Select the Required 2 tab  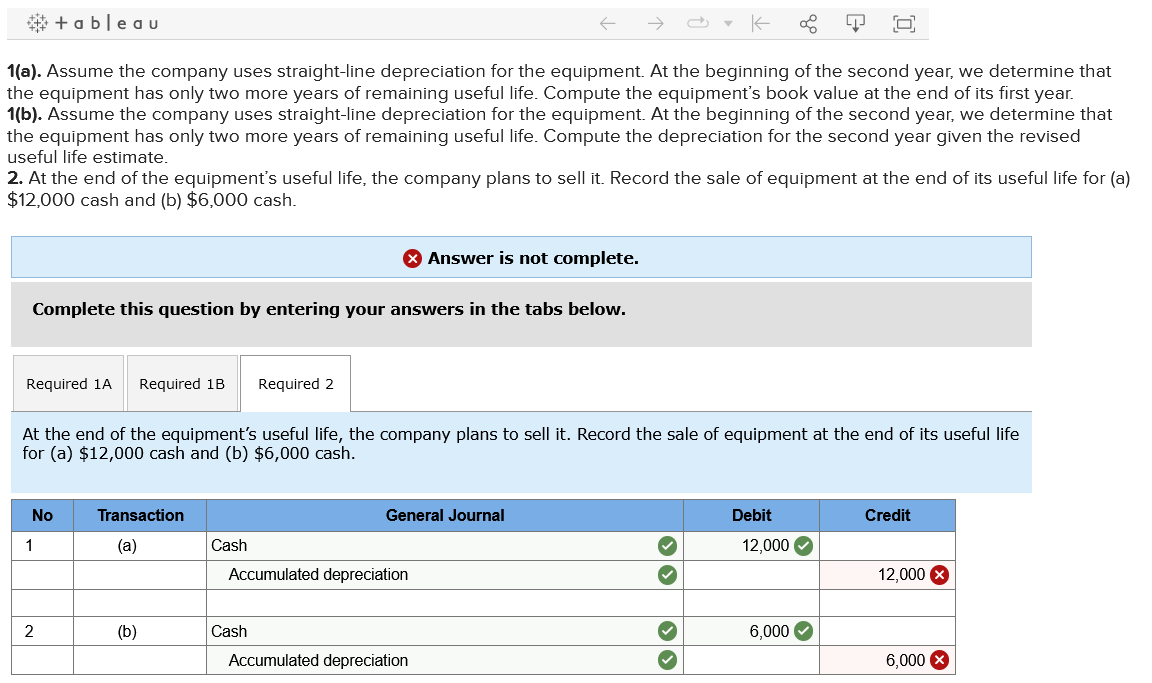(x=294, y=383)
